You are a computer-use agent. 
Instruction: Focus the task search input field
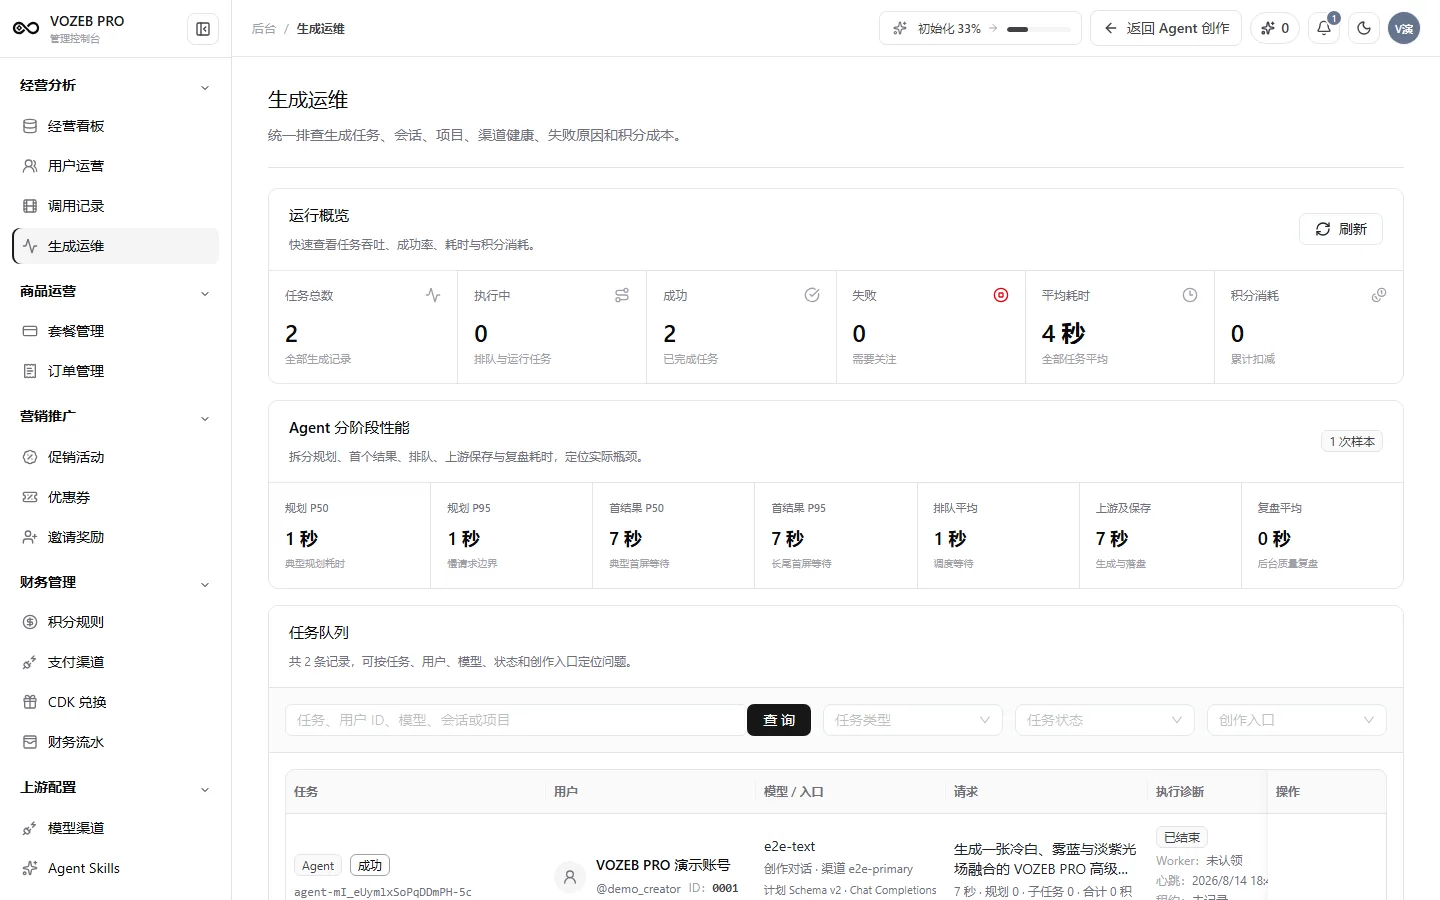coord(516,720)
